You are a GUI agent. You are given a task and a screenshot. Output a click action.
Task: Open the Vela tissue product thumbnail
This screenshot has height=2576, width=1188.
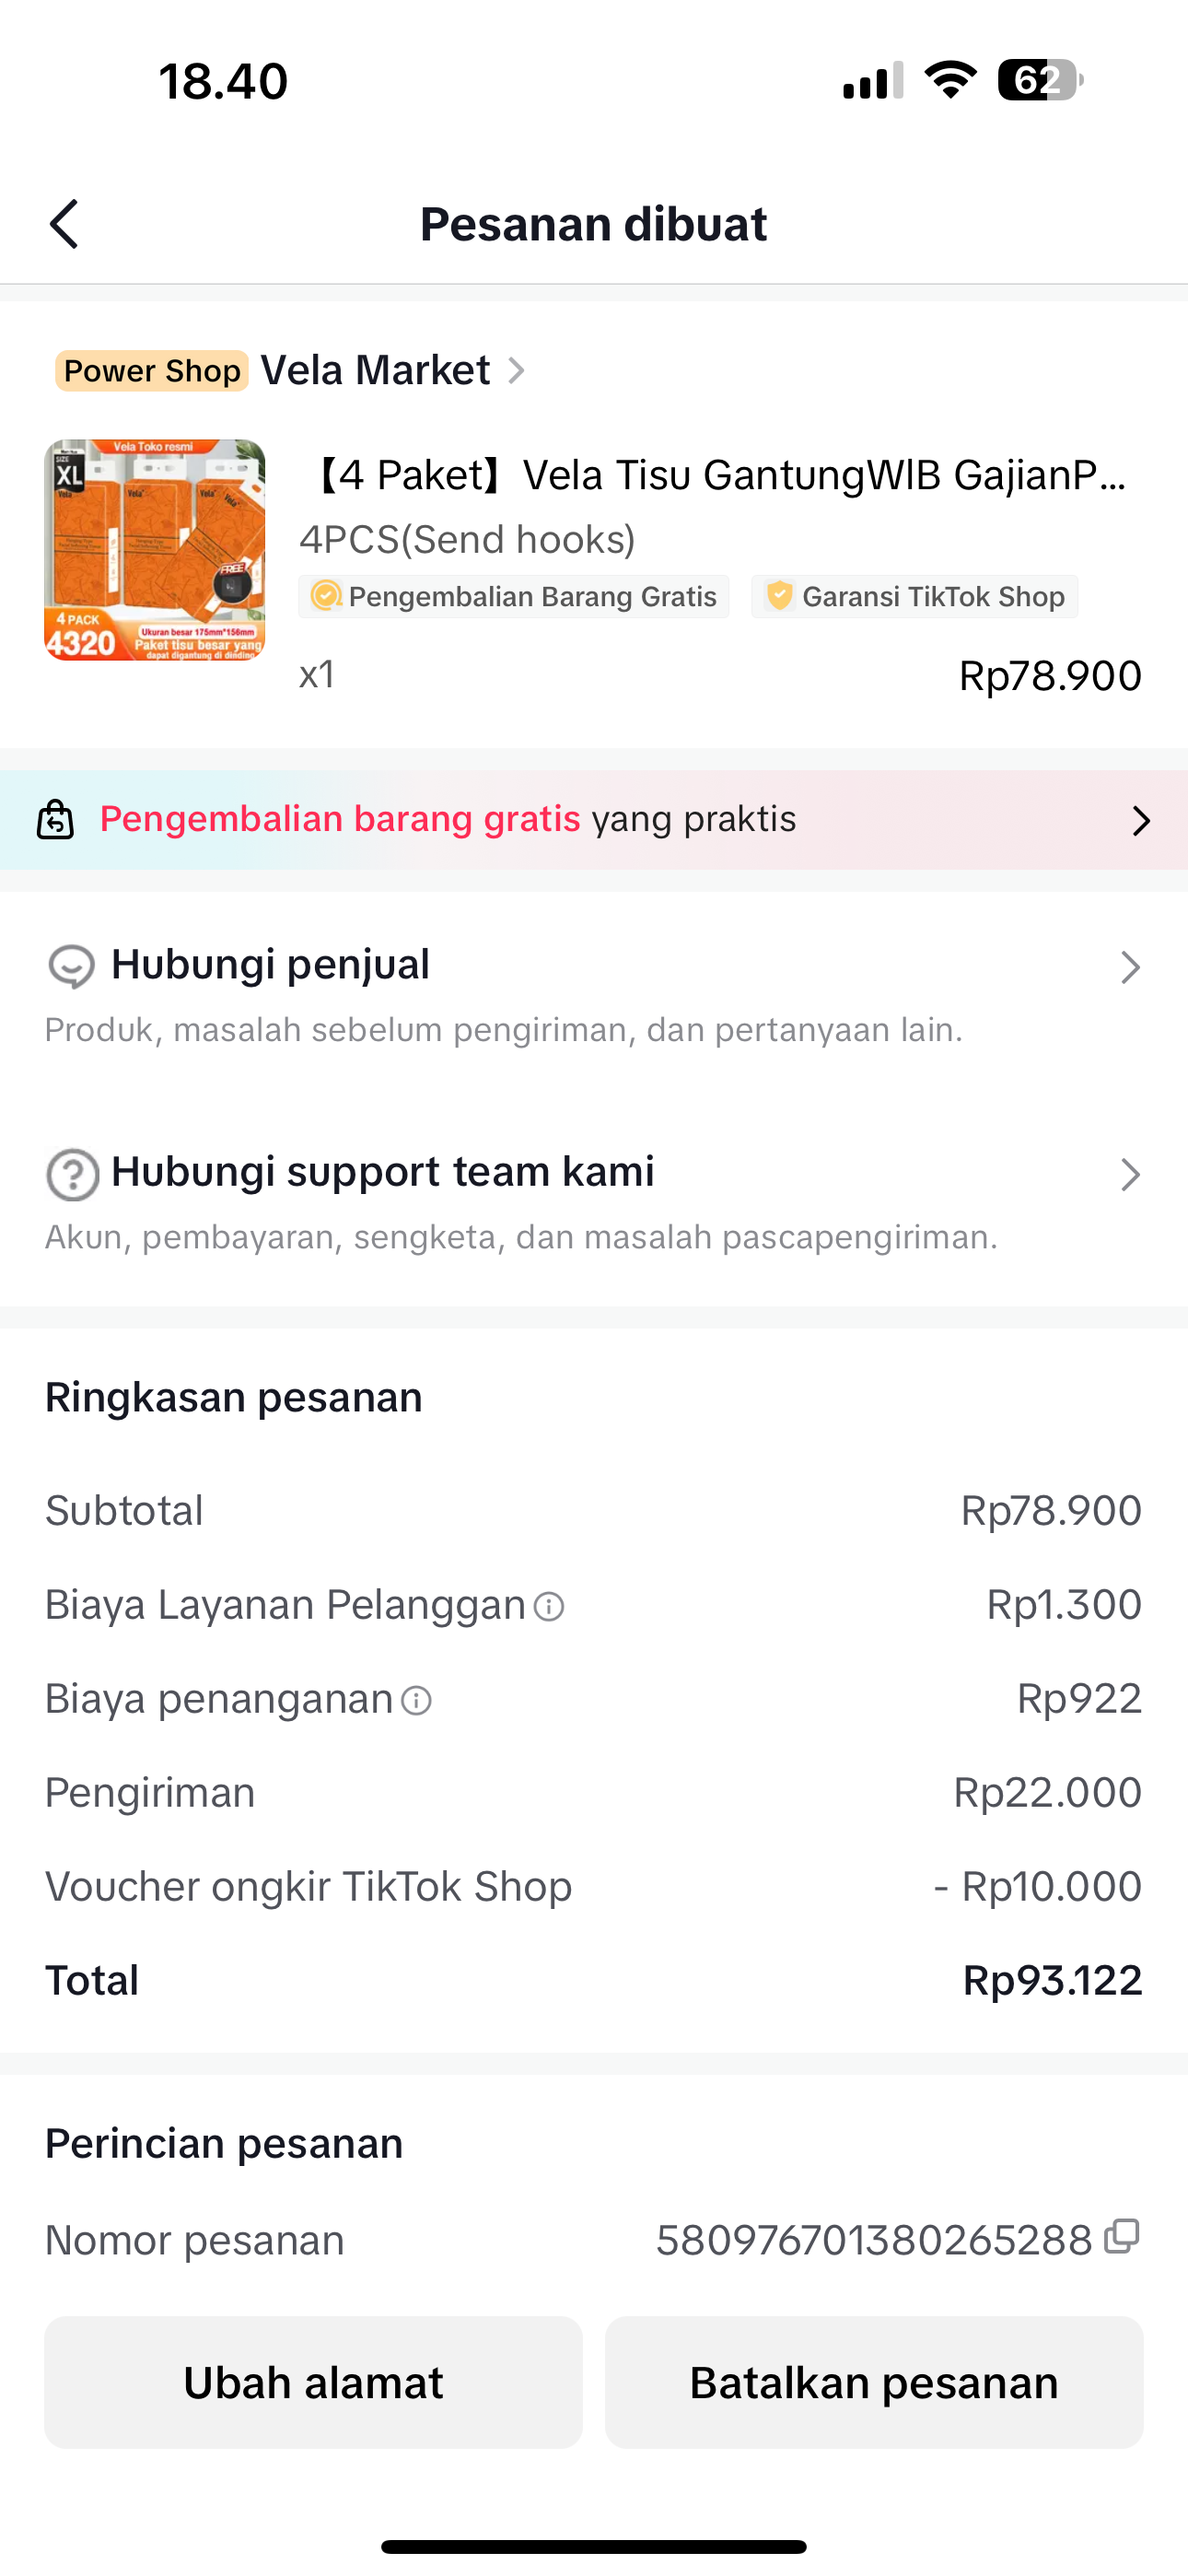tap(155, 550)
